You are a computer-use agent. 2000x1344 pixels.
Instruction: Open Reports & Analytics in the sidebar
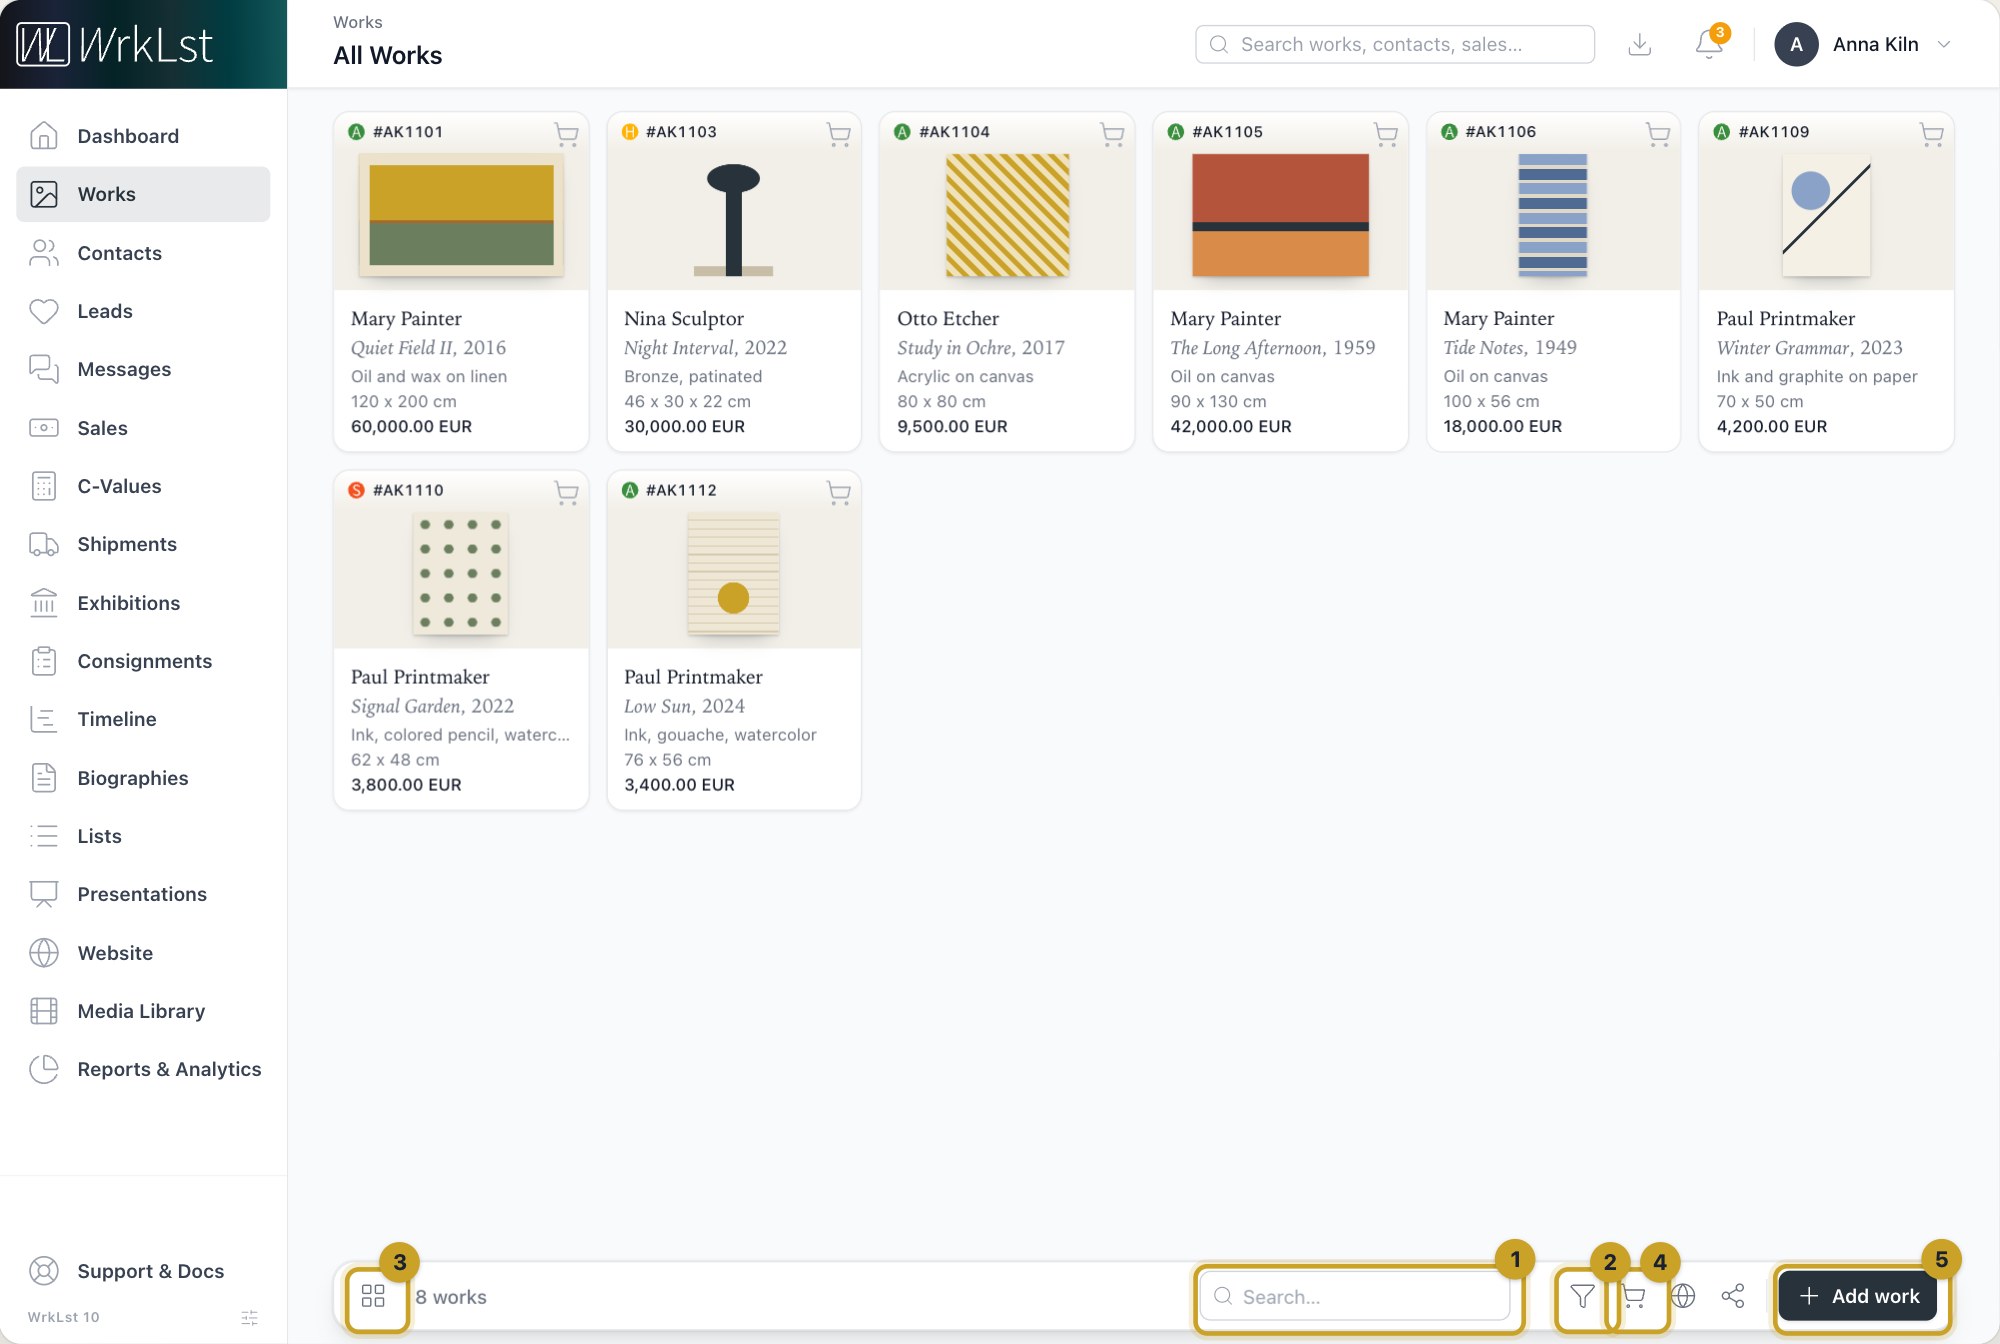pyautogui.click(x=143, y=1069)
